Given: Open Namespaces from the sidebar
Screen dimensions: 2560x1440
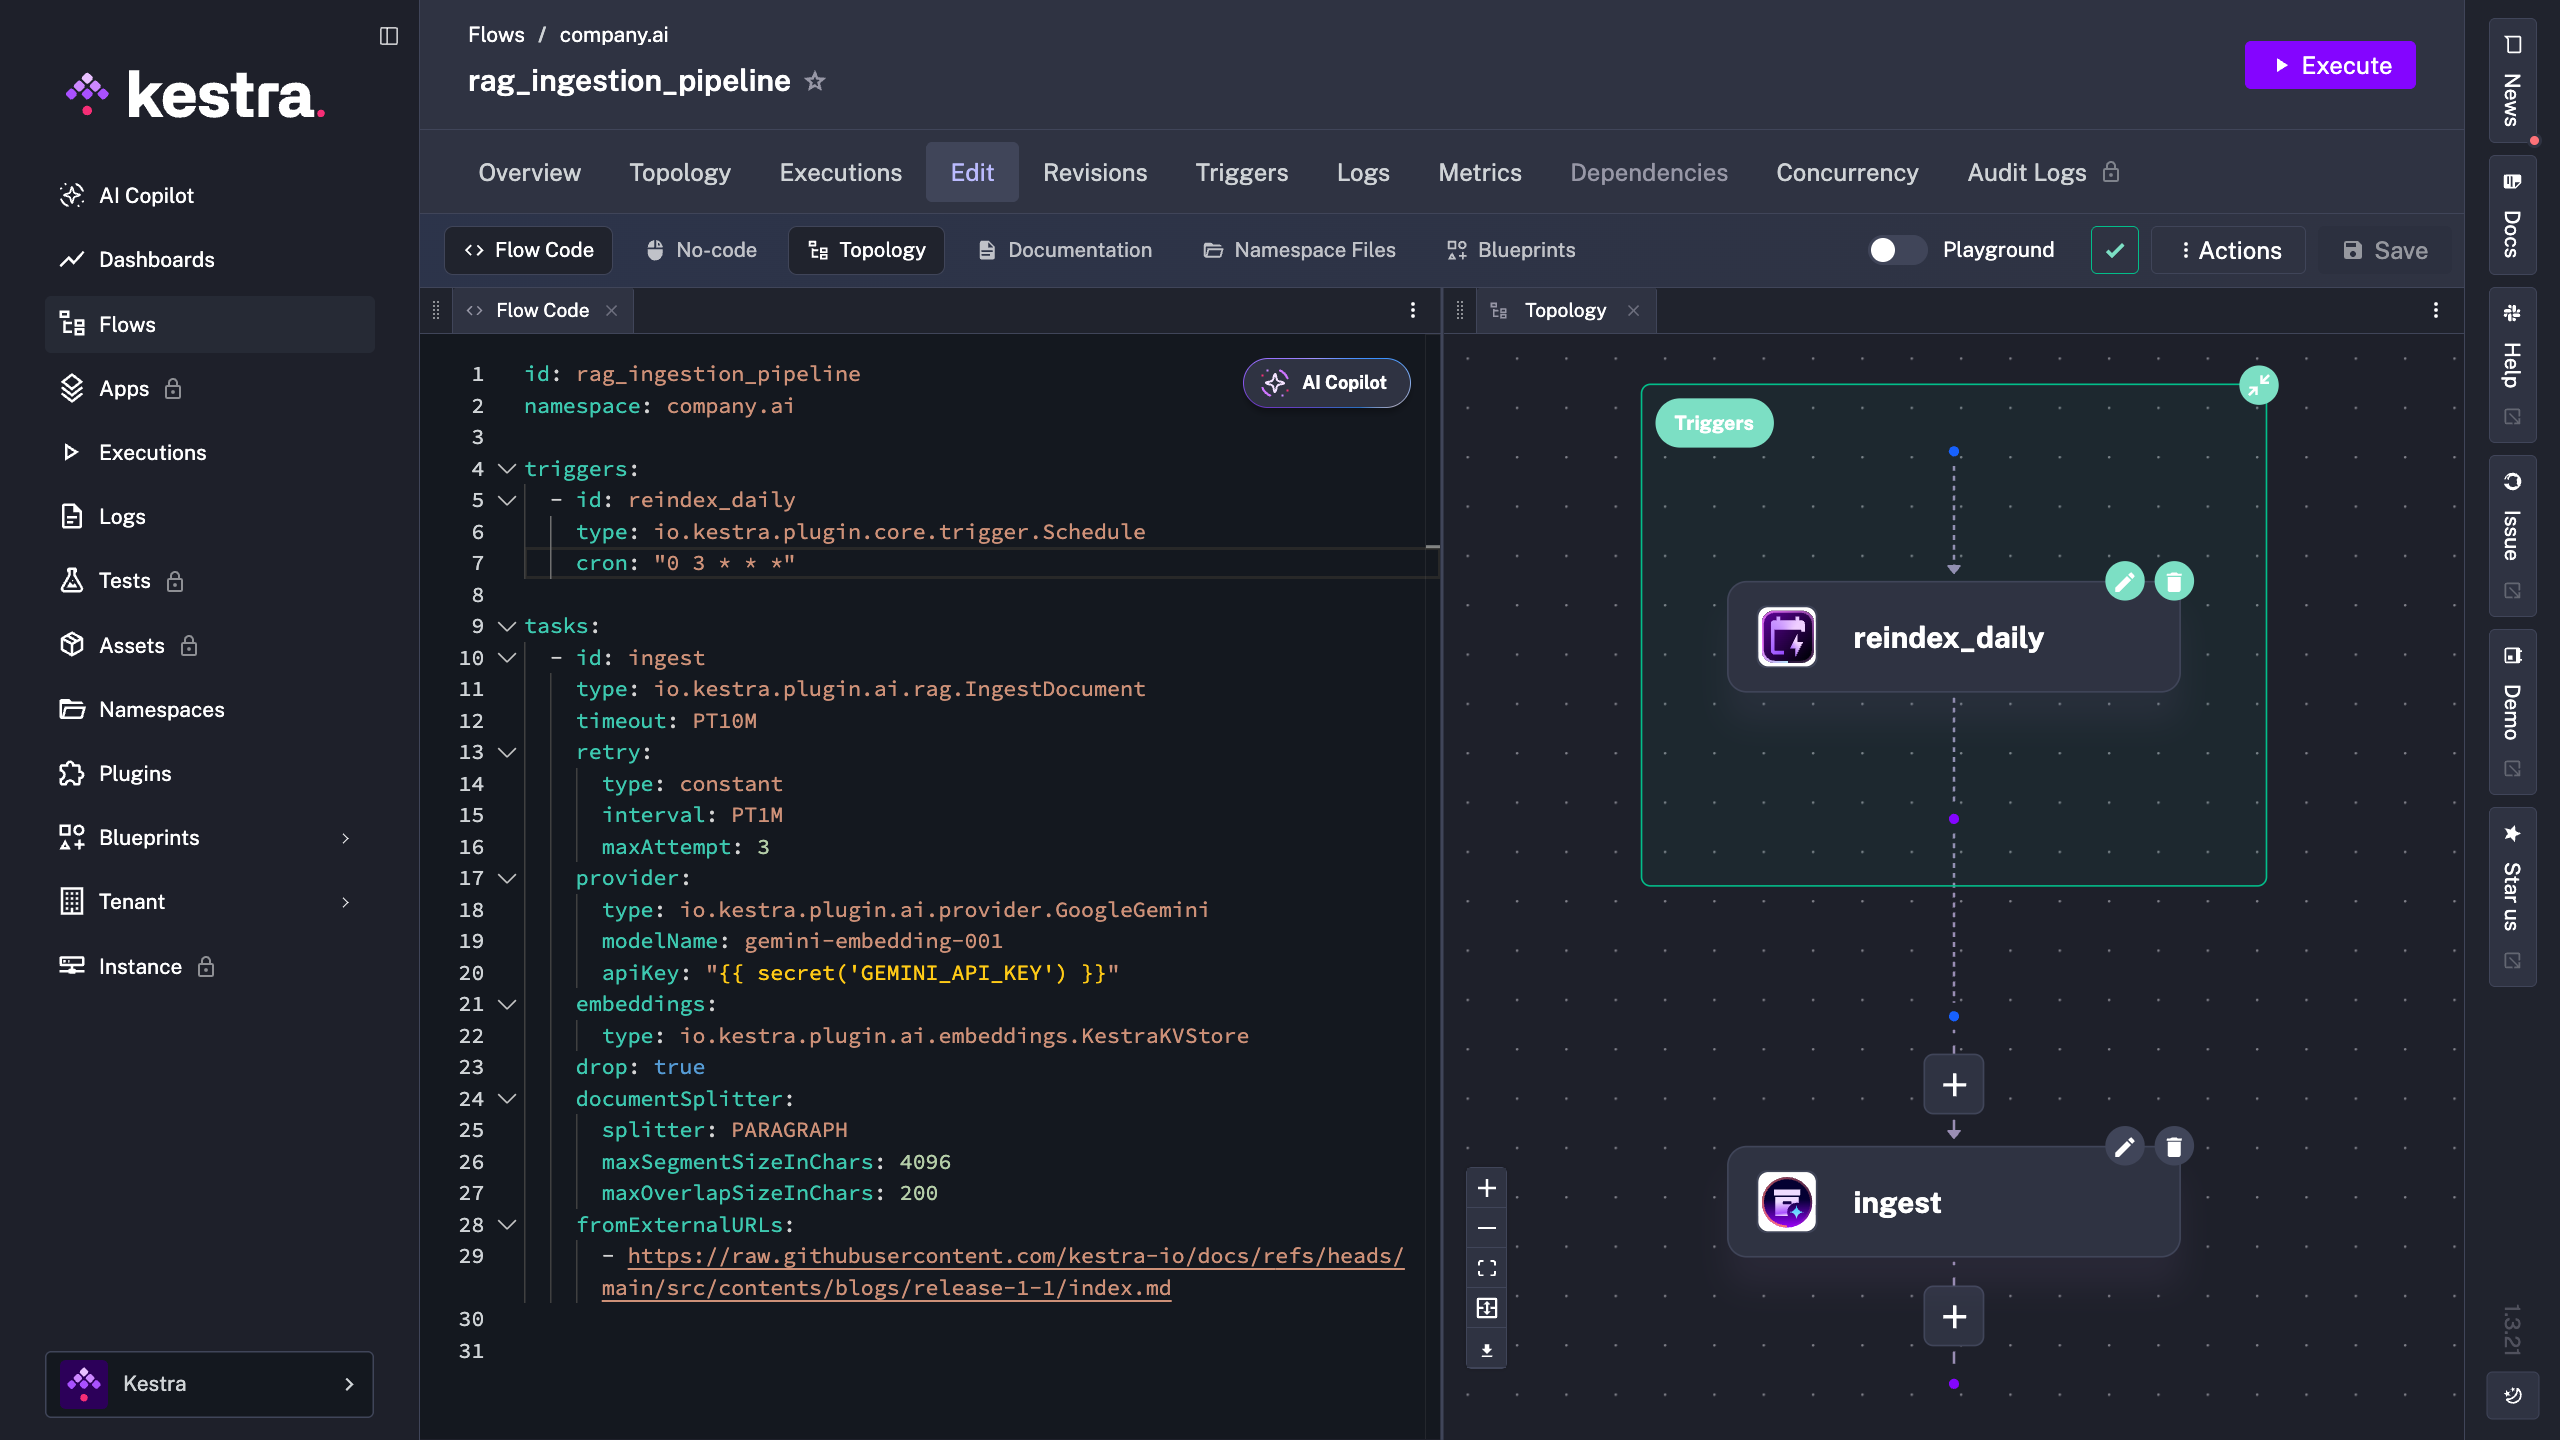Looking at the screenshot, I should 209,710.
